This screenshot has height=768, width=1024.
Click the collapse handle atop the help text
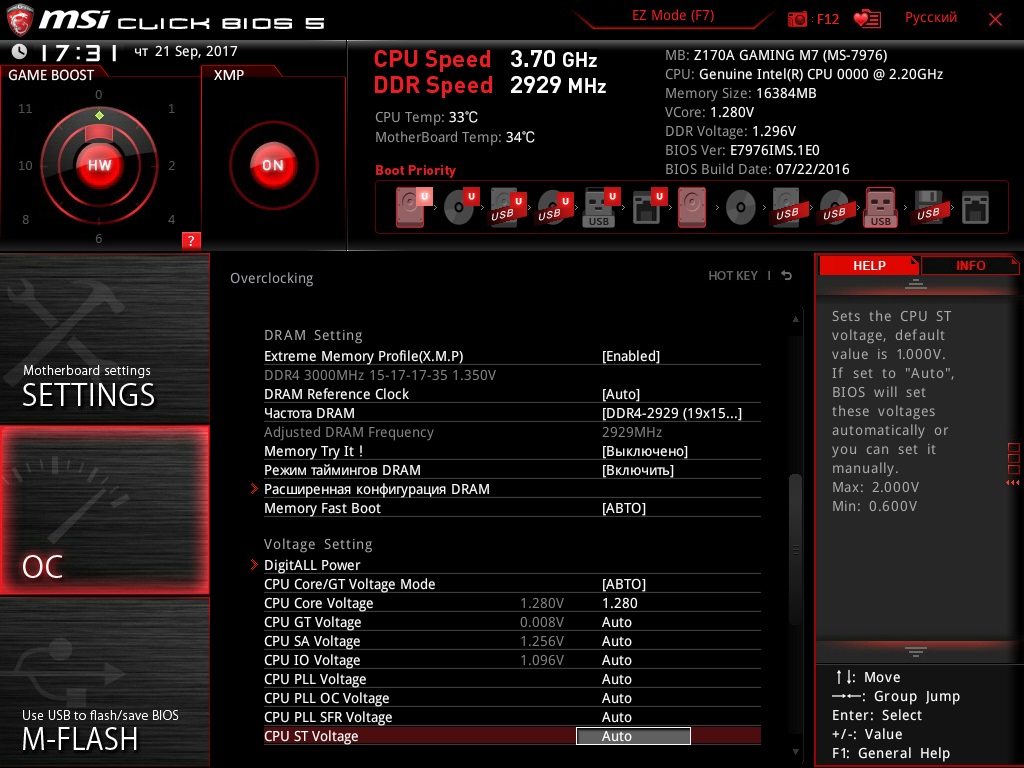916,283
